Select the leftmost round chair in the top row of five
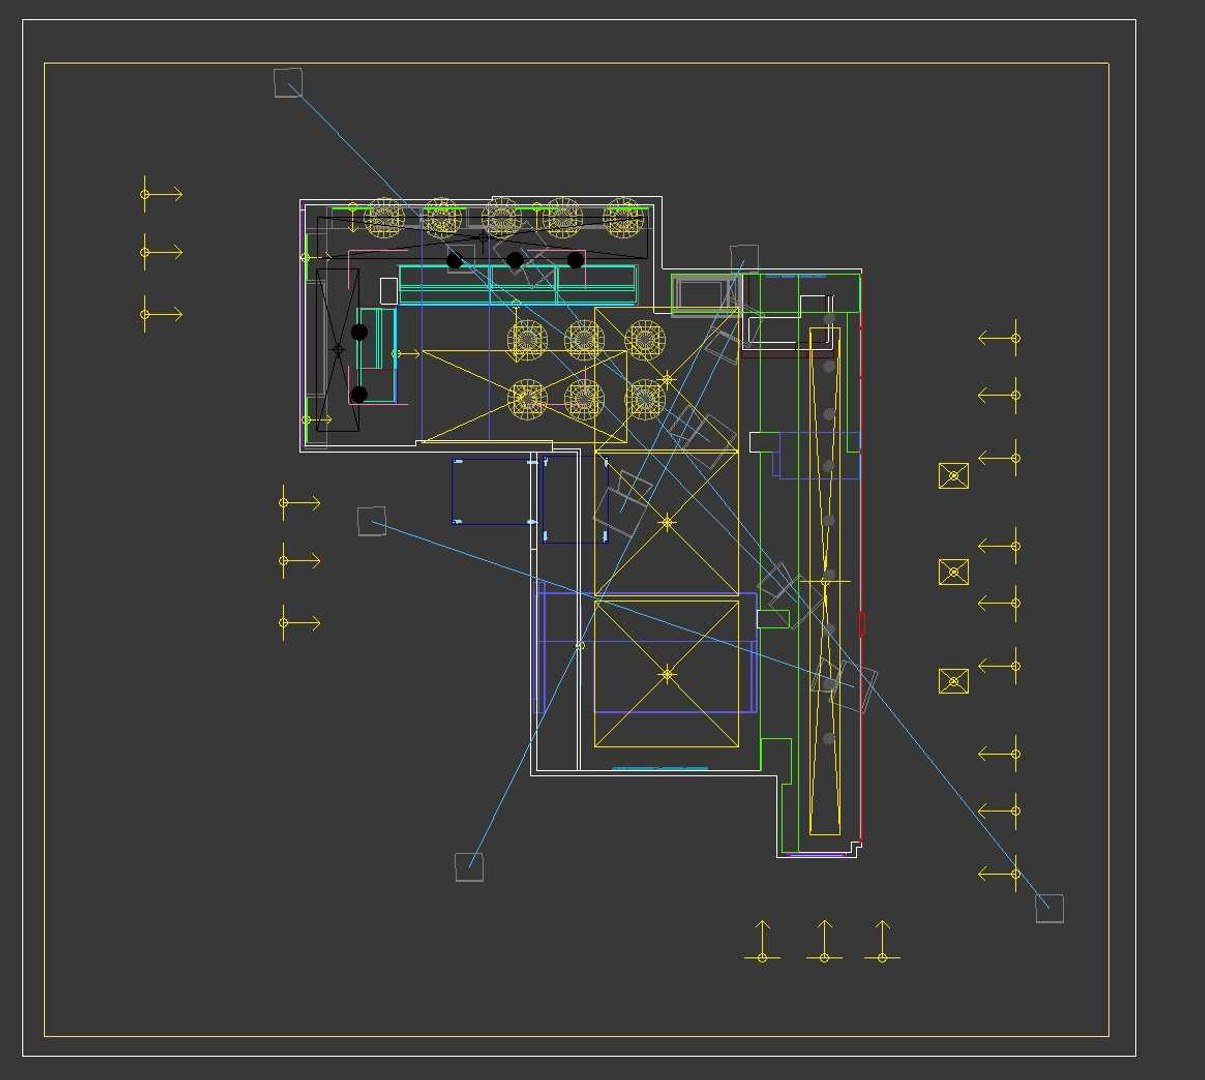Screen dimensions: 1205x1080 coord(384,218)
